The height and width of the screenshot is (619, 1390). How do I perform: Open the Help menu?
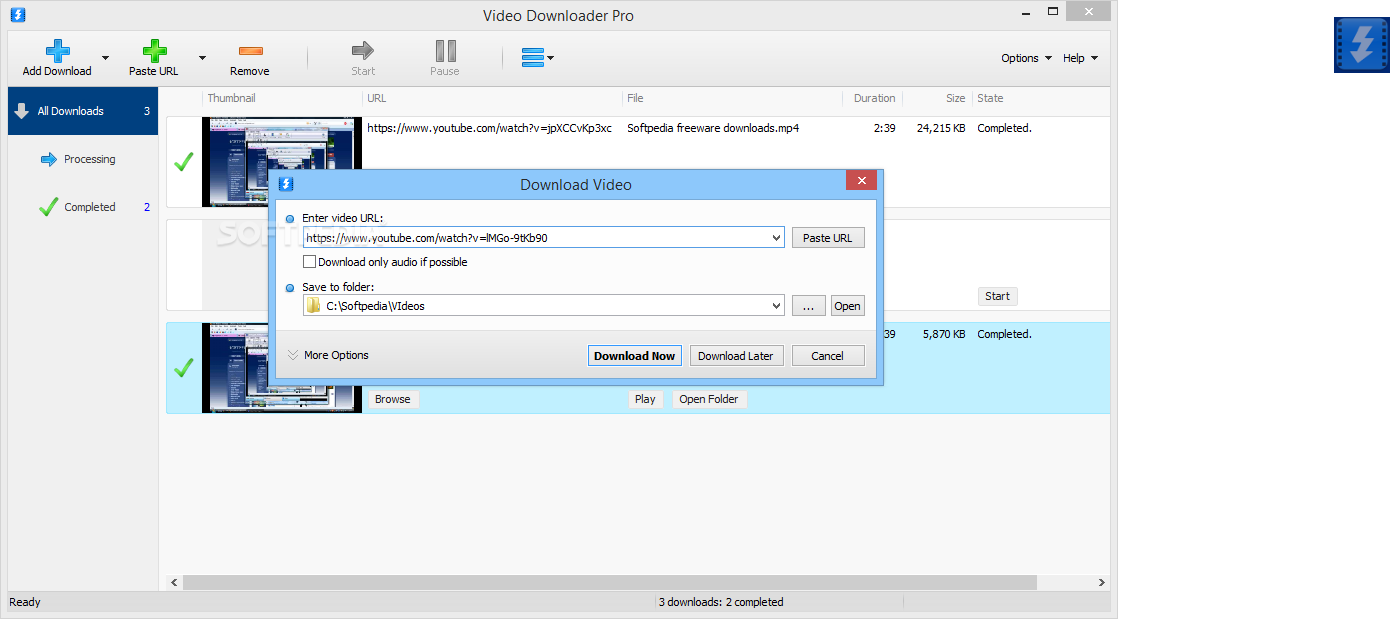click(1080, 58)
